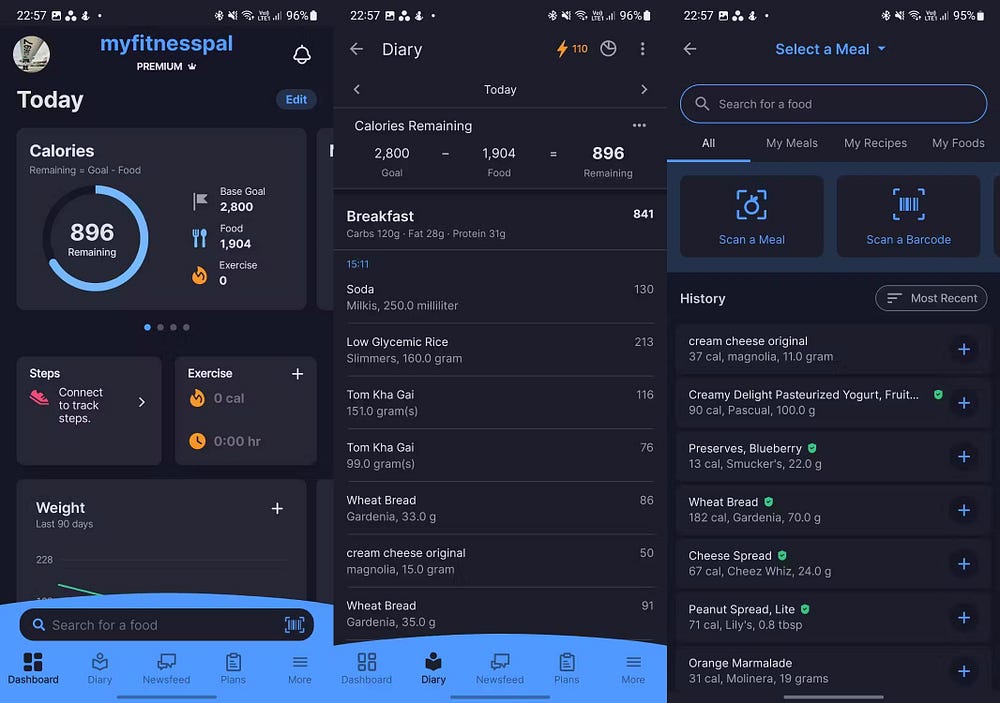This screenshot has height=703, width=1000.
Task: Go to previous day chevron in Diary
Action: 357,89
